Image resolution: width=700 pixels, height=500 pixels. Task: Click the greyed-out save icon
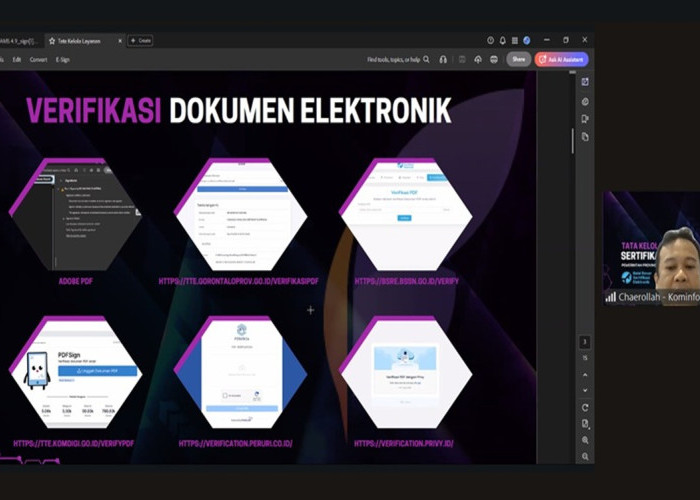(462, 59)
